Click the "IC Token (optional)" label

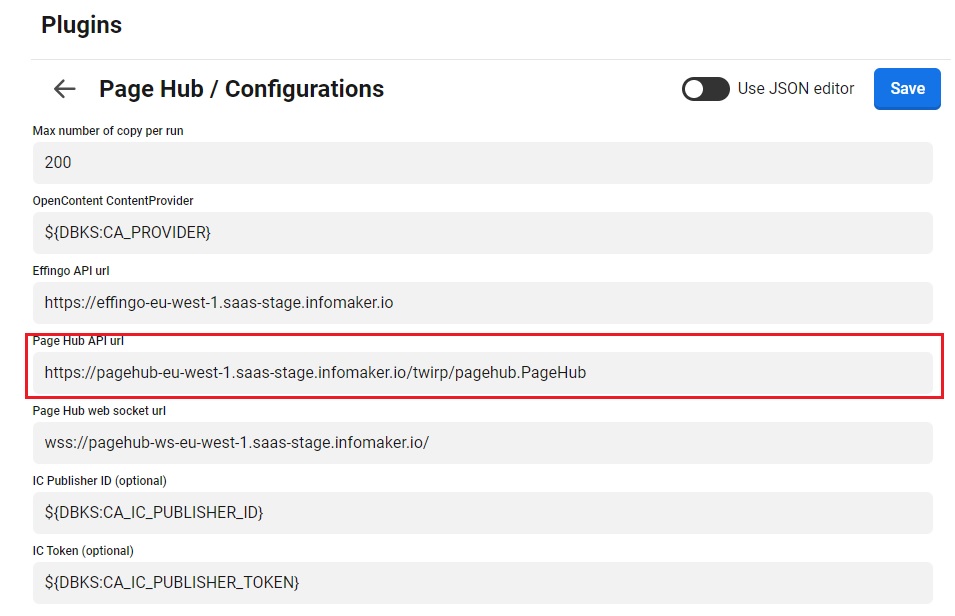pos(83,551)
